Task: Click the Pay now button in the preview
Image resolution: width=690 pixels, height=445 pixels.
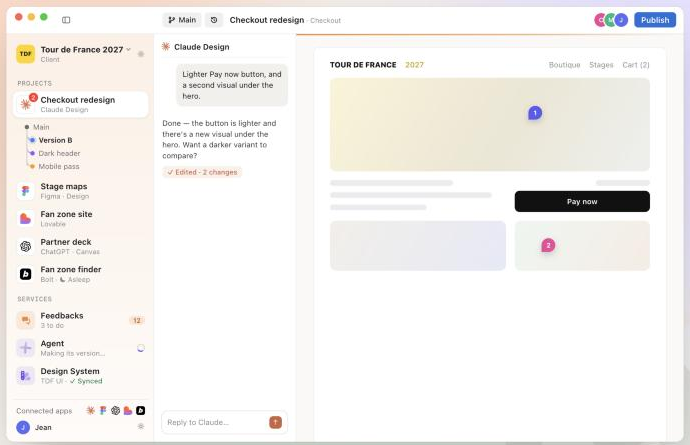Action: 582,201
